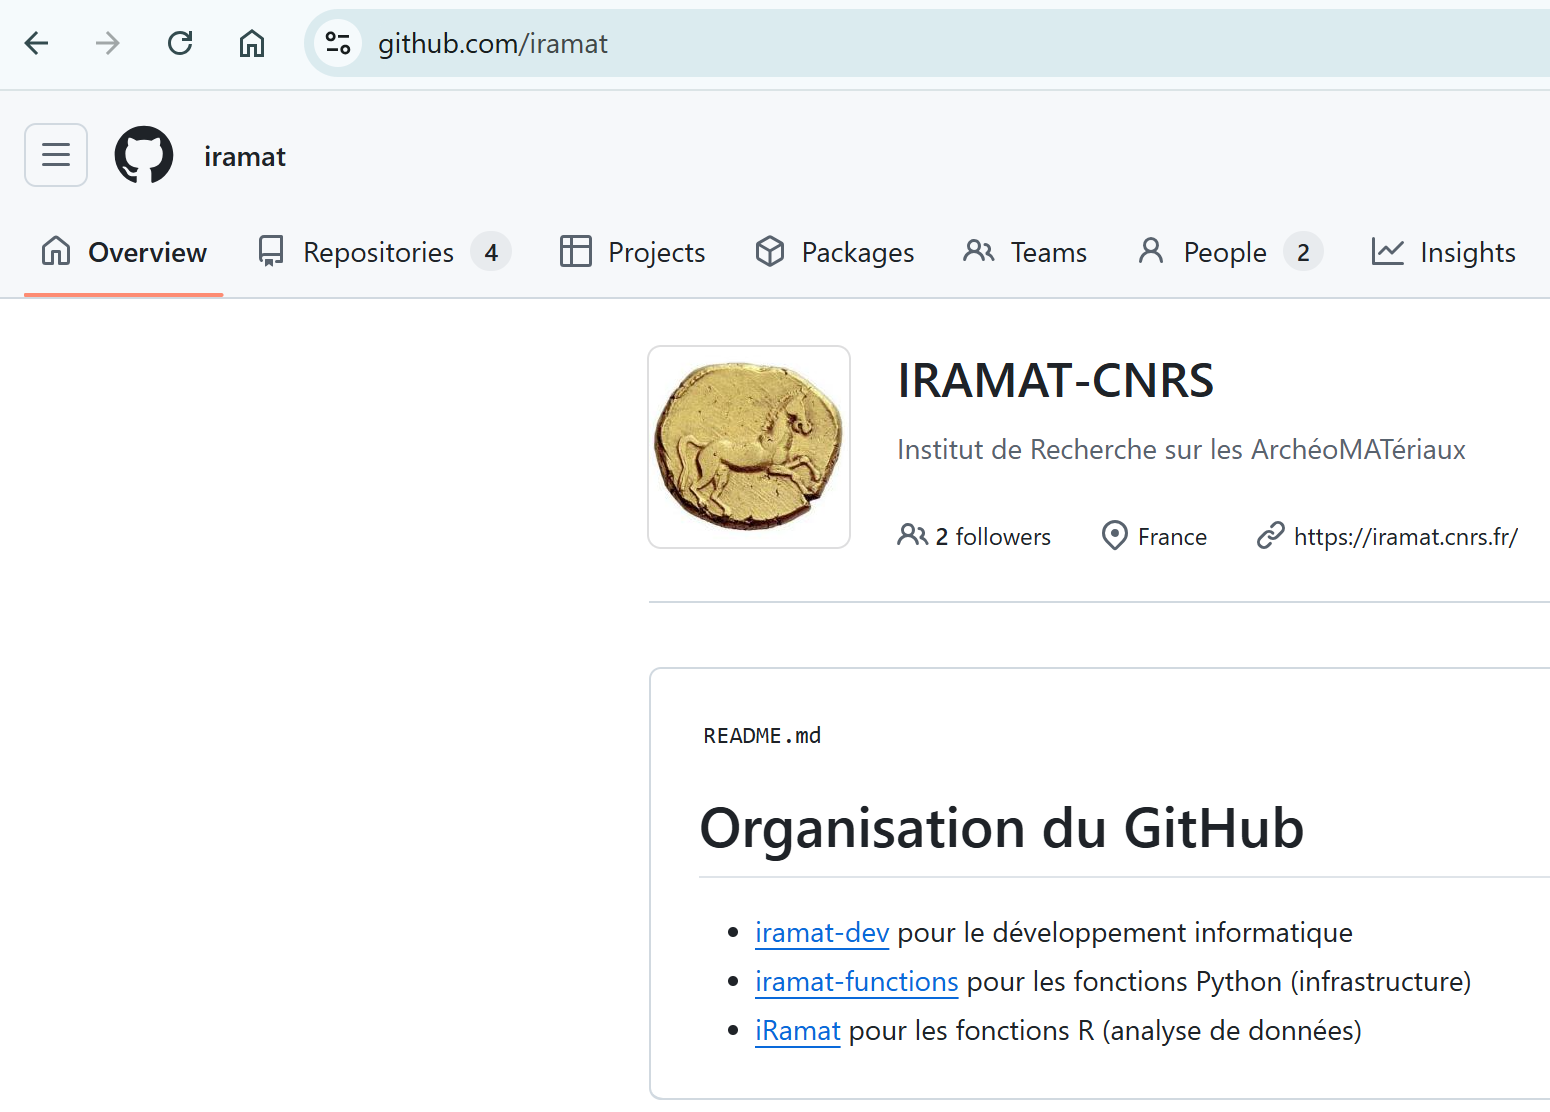Click the IRAMAT-CNRS heading text
Viewport: 1550px width, 1112px height.
[x=1056, y=381]
